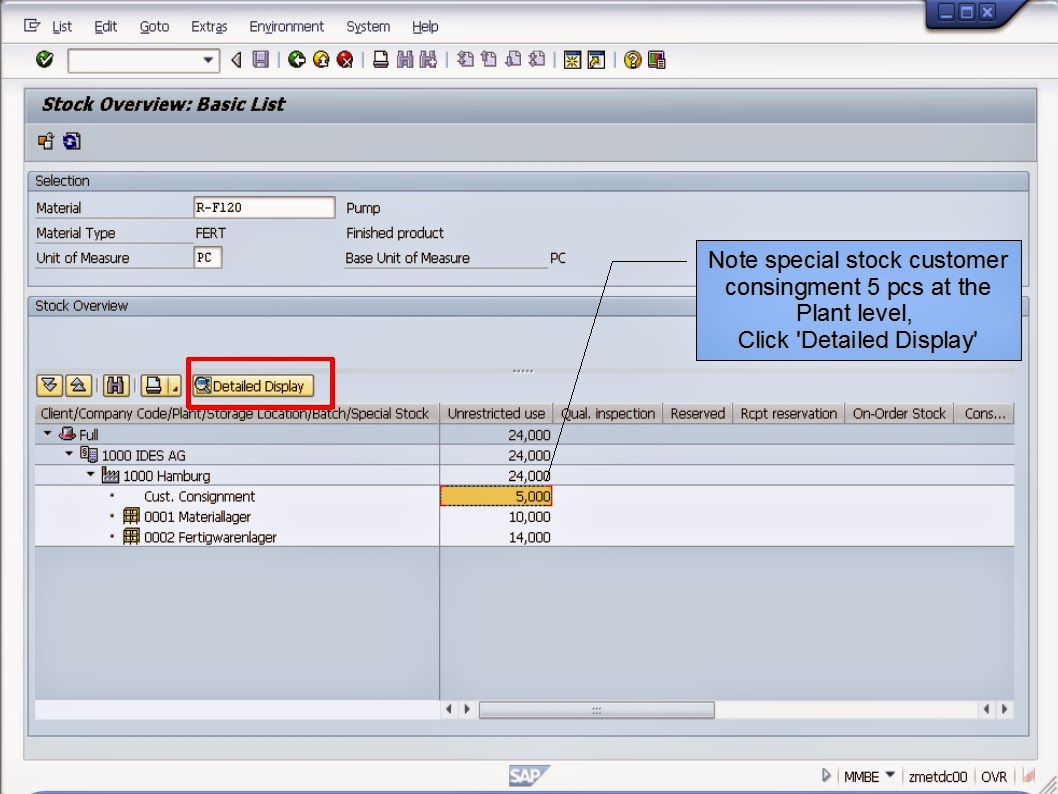This screenshot has width=1058, height=794.
Task: Click the left scroll arrow beside the scrollbar thumb
Action: pyautogui.click(x=449, y=709)
